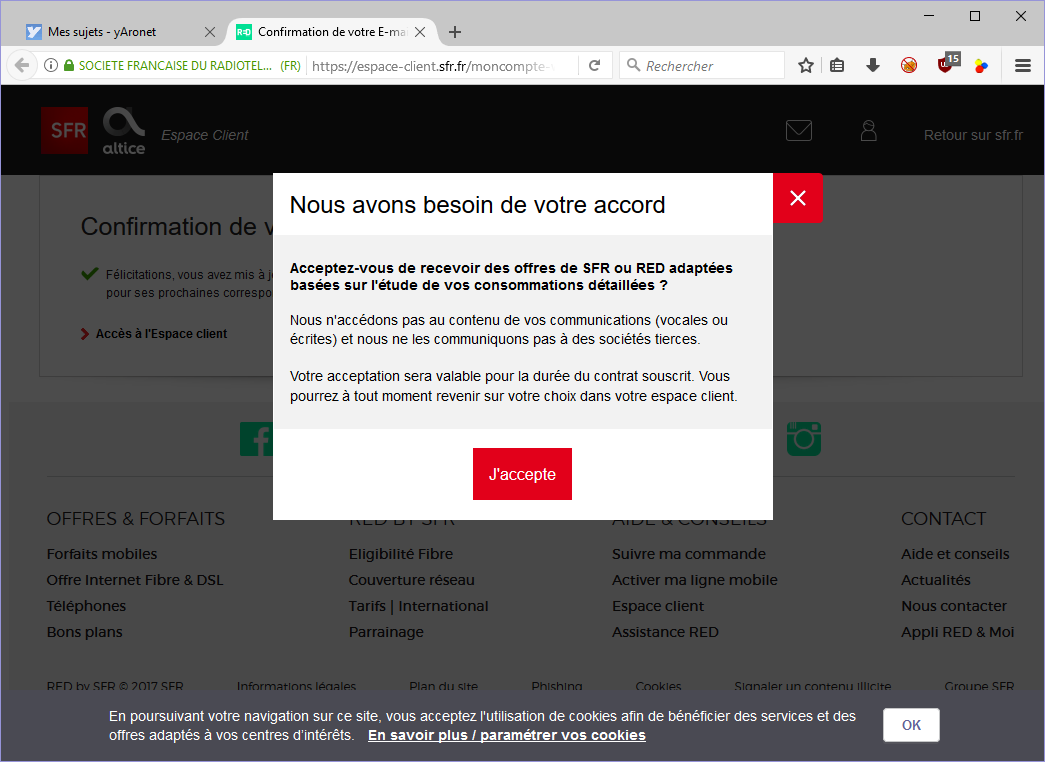
Task: Dismiss cookie banner with OK button
Action: [x=910, y=725]
